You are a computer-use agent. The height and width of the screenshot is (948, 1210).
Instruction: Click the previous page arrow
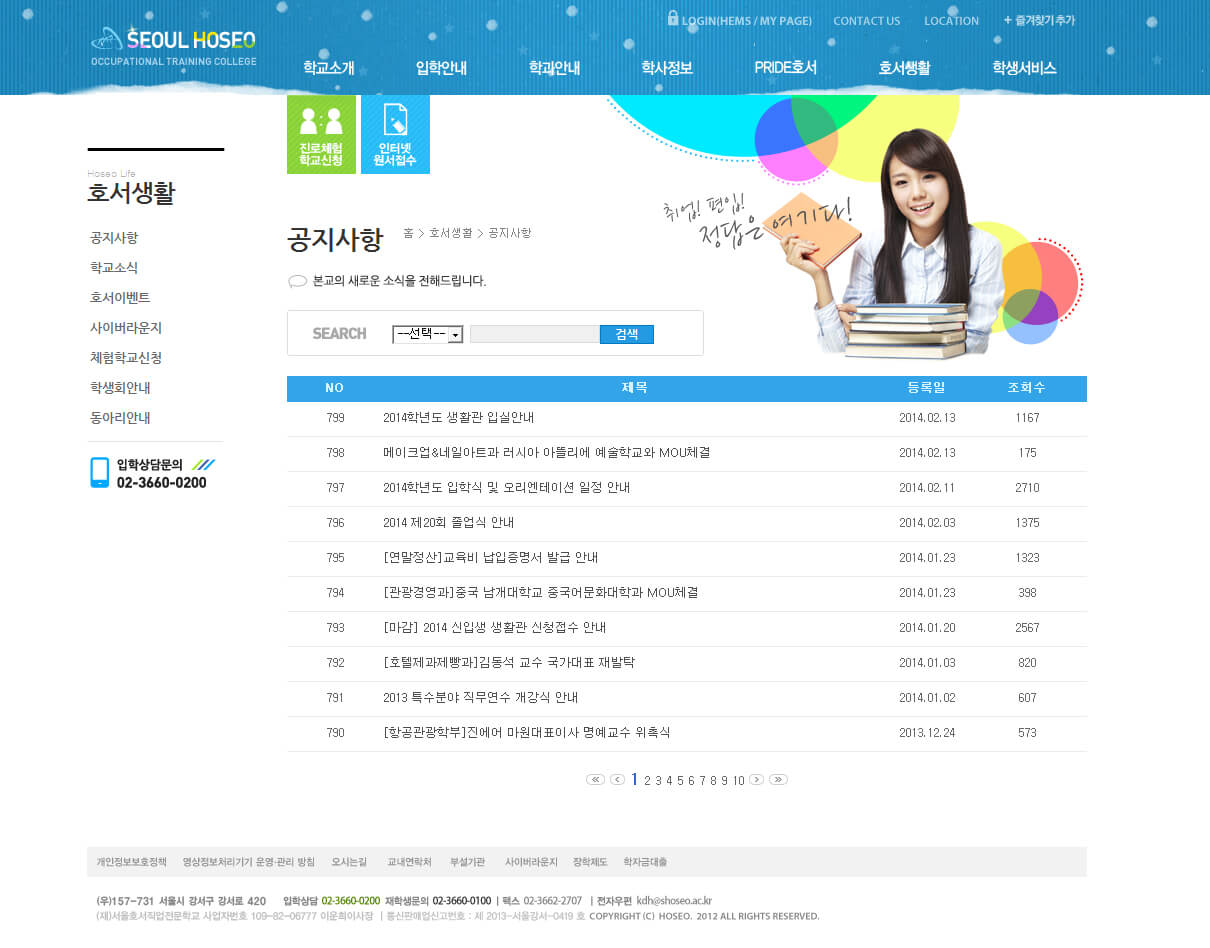(x=617, y=780)
